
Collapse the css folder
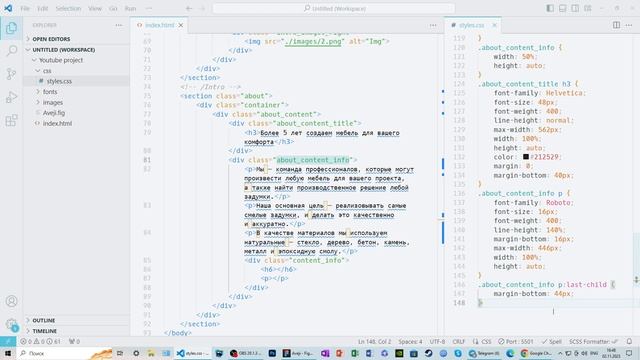point(76,71)
